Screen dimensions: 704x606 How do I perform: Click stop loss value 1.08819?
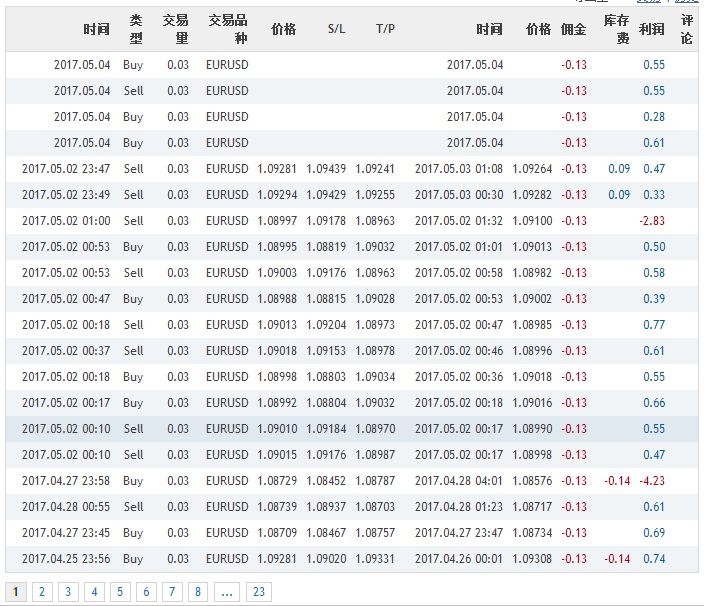click(x=326, y=247)
